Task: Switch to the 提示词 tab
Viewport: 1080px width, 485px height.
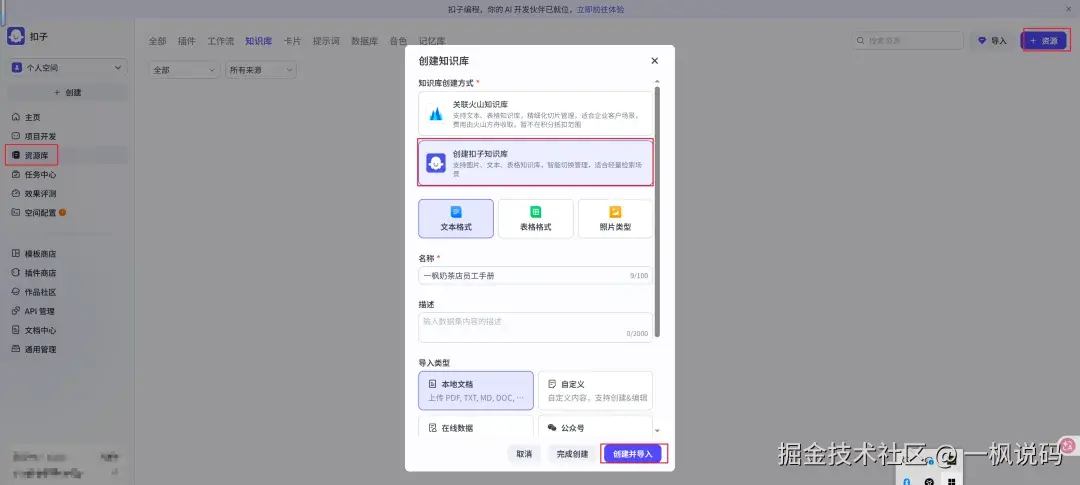Action: click(326, 41)
